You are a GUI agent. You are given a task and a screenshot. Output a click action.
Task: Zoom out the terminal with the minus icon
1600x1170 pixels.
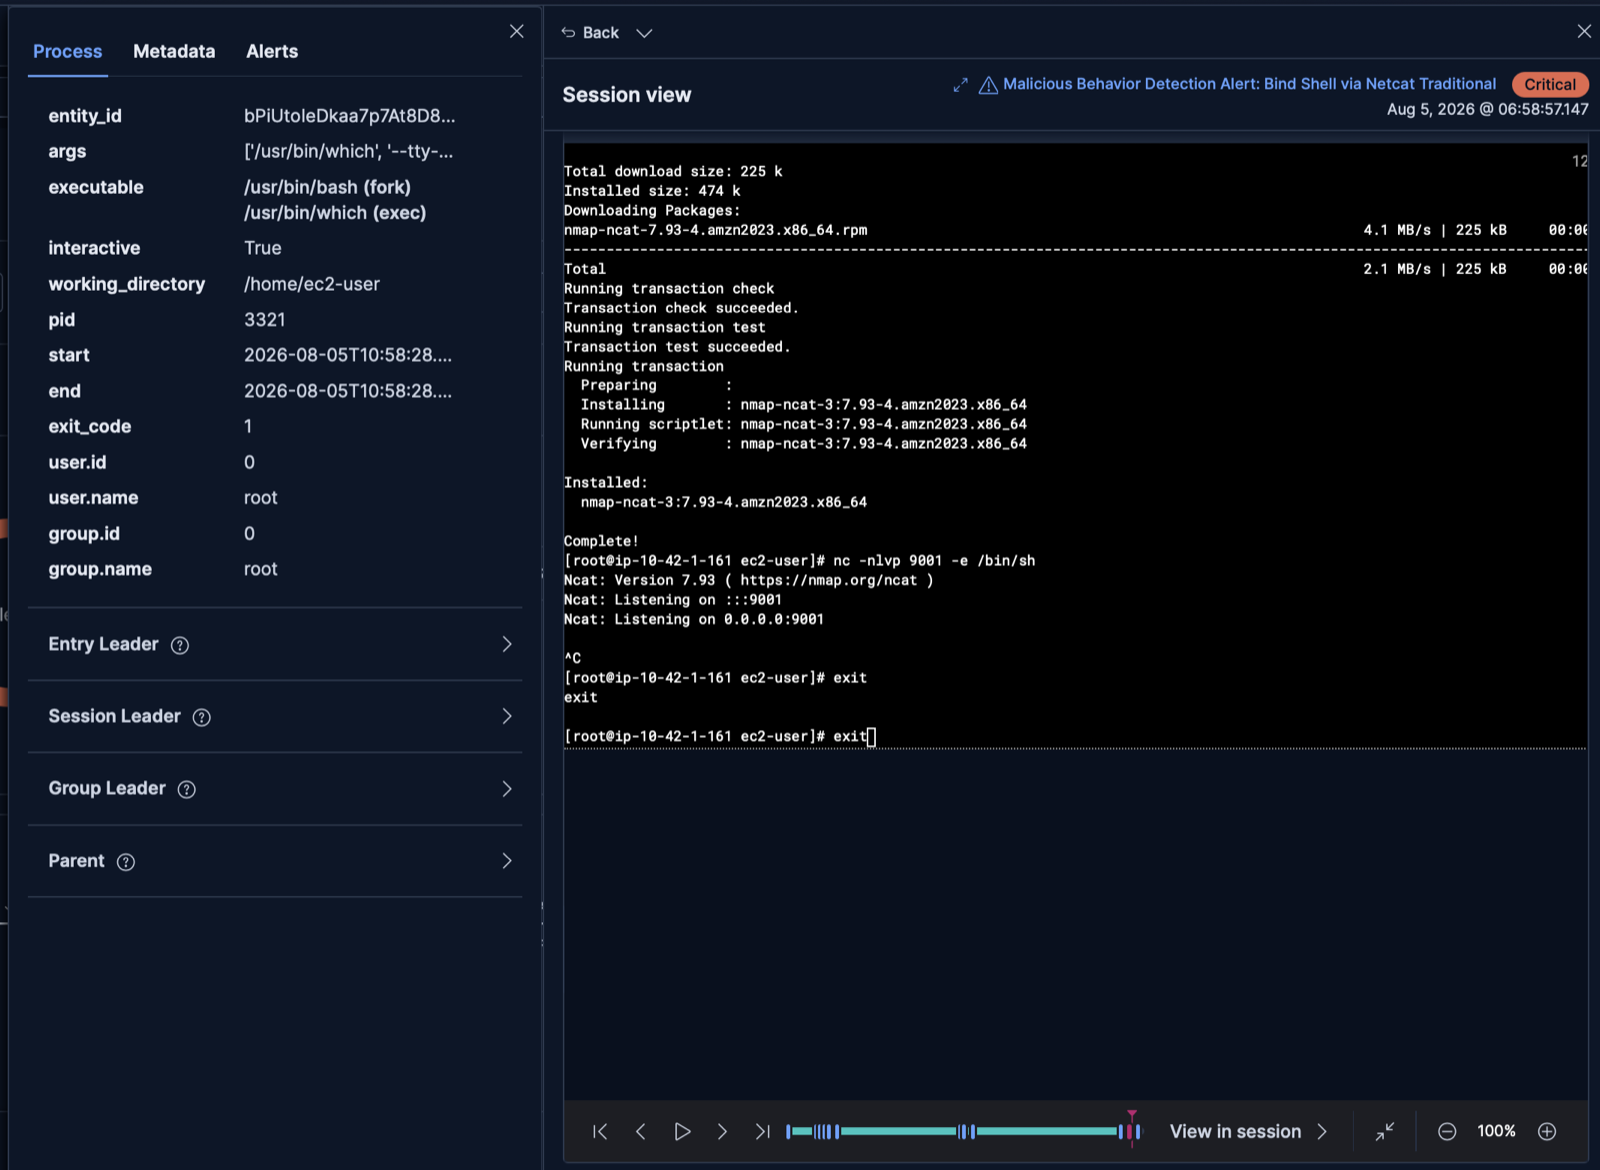point(1447,1131)
